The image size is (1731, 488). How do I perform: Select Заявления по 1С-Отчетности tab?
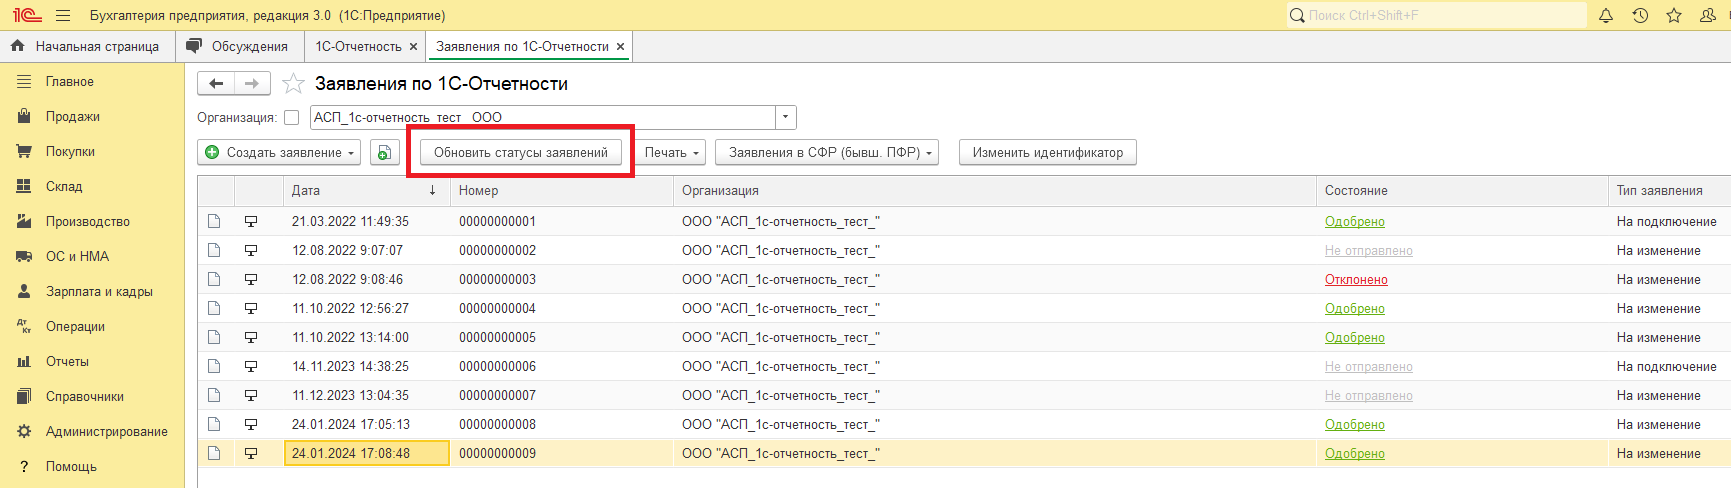click(522, 46)
